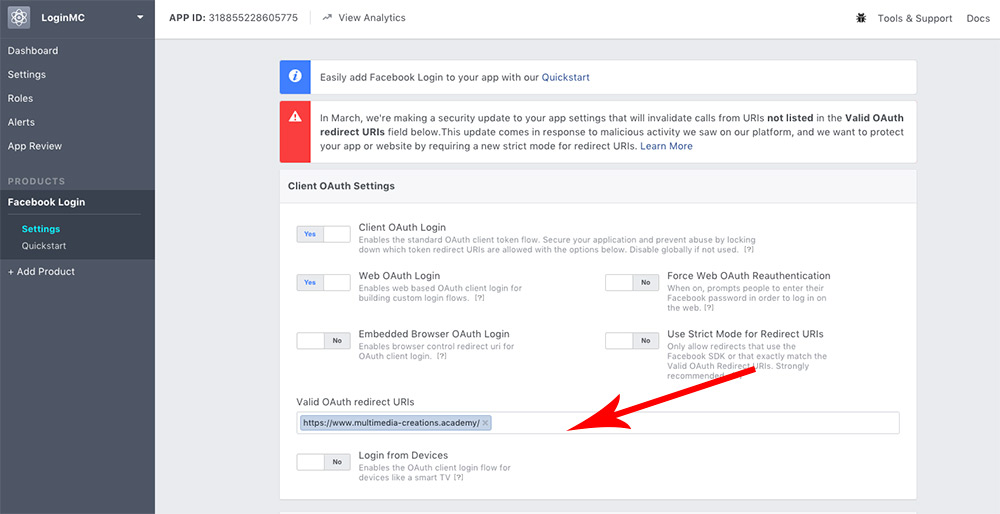Remove the multimedia-creations.academy URI tag
Screen dimensions: 1000x514
point(485,423)
